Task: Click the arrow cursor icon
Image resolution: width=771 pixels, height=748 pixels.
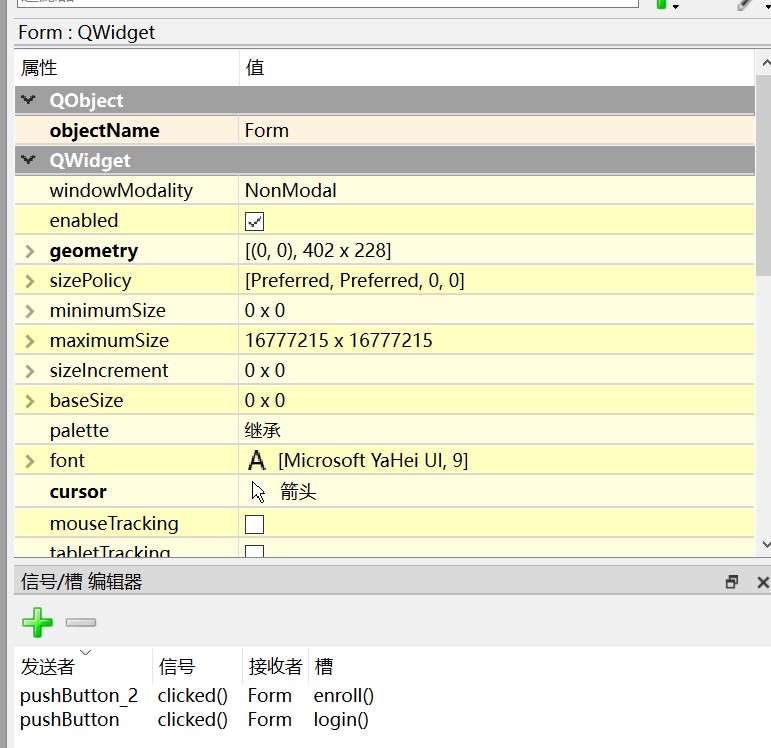Action: pos(258,492)
